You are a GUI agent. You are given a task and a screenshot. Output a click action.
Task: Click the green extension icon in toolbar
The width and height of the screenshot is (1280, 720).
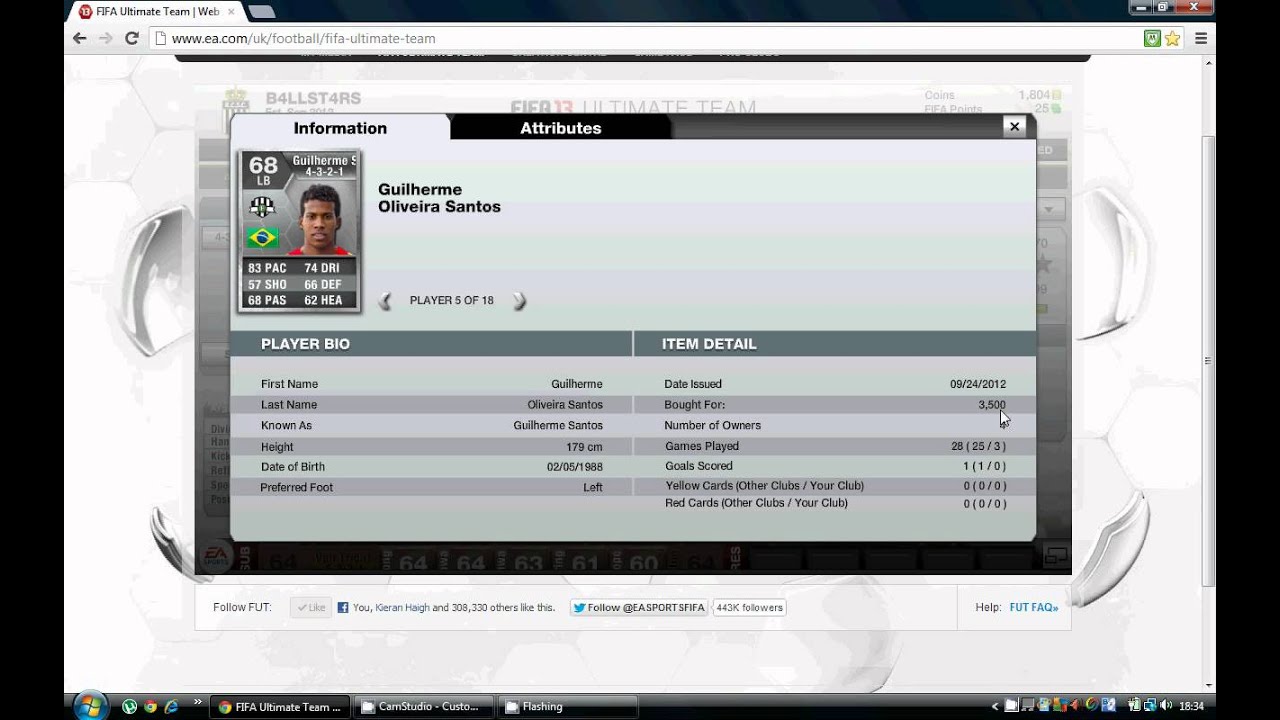point(1152,38)
